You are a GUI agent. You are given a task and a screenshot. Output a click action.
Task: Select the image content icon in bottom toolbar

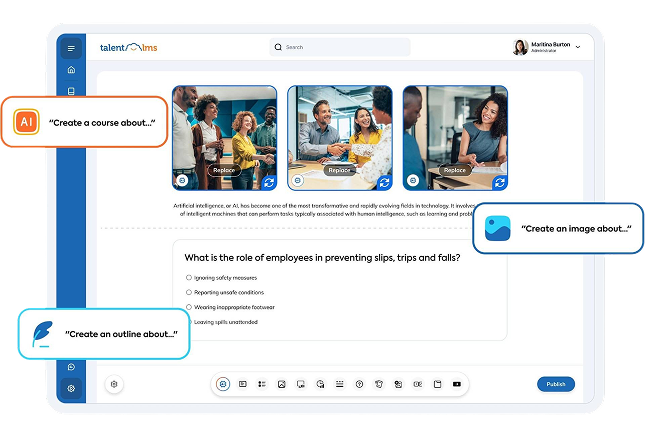[282, 384]
